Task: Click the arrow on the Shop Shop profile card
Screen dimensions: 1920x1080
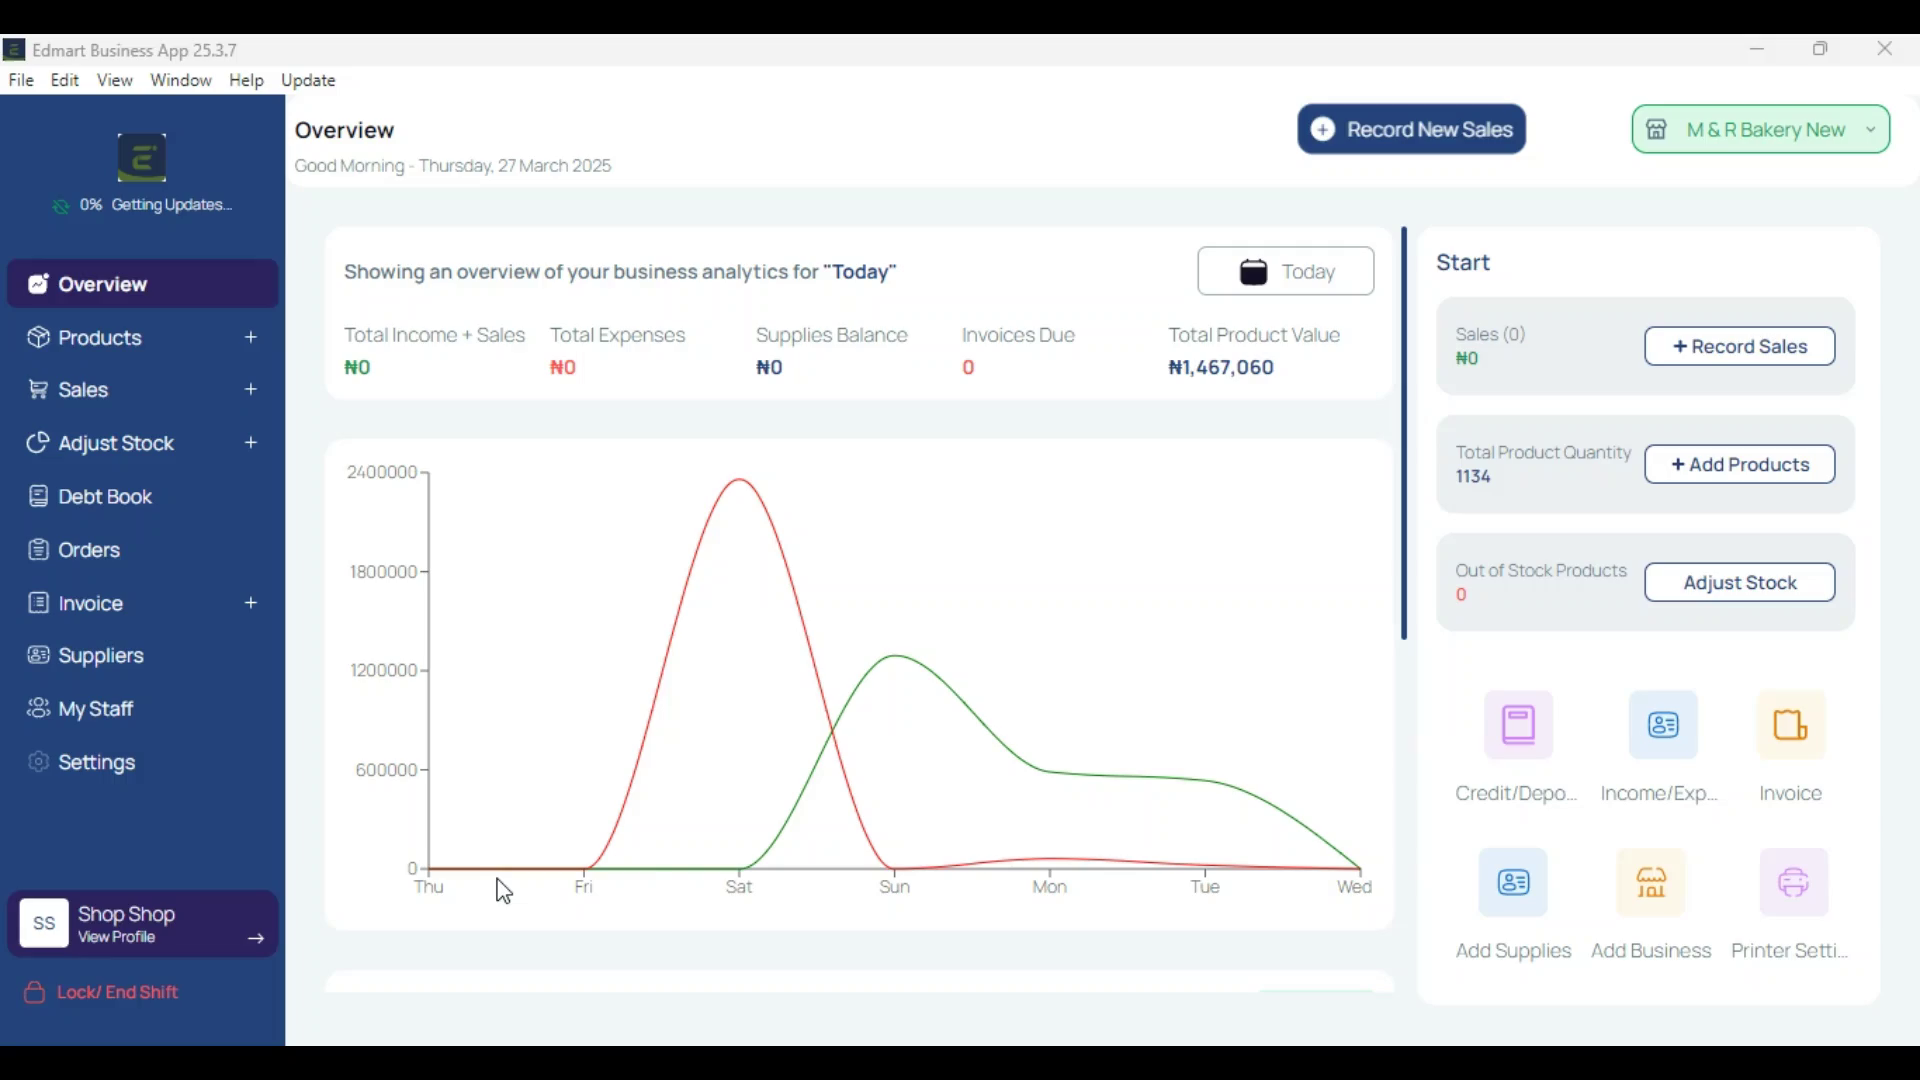Action: pyautogui.click(x=256, y=939)
